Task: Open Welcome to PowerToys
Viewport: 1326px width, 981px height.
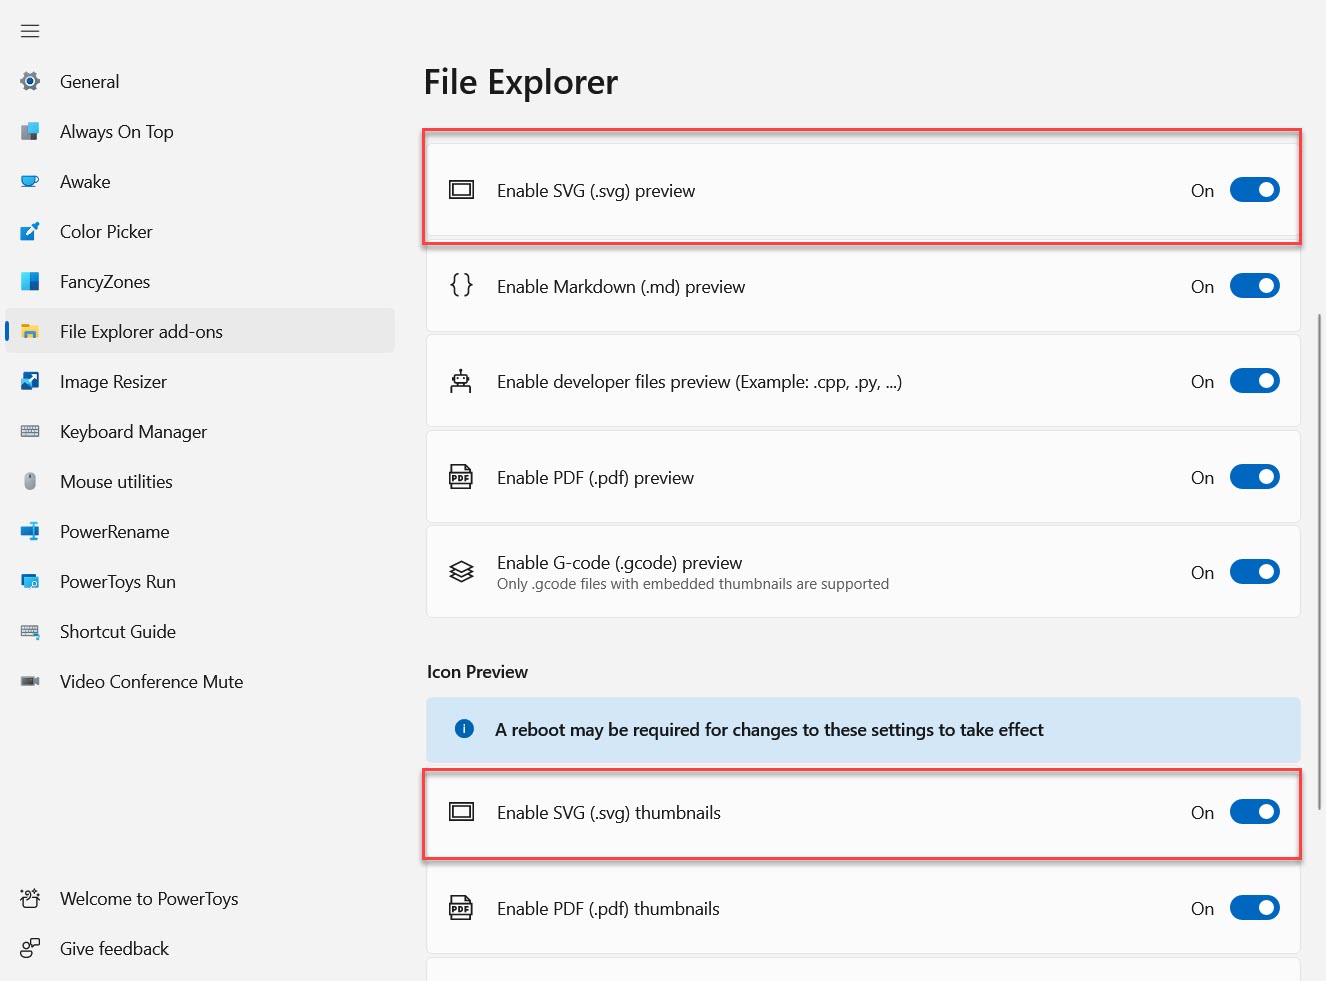Action: pyautogui.click(x=200, y=898)
